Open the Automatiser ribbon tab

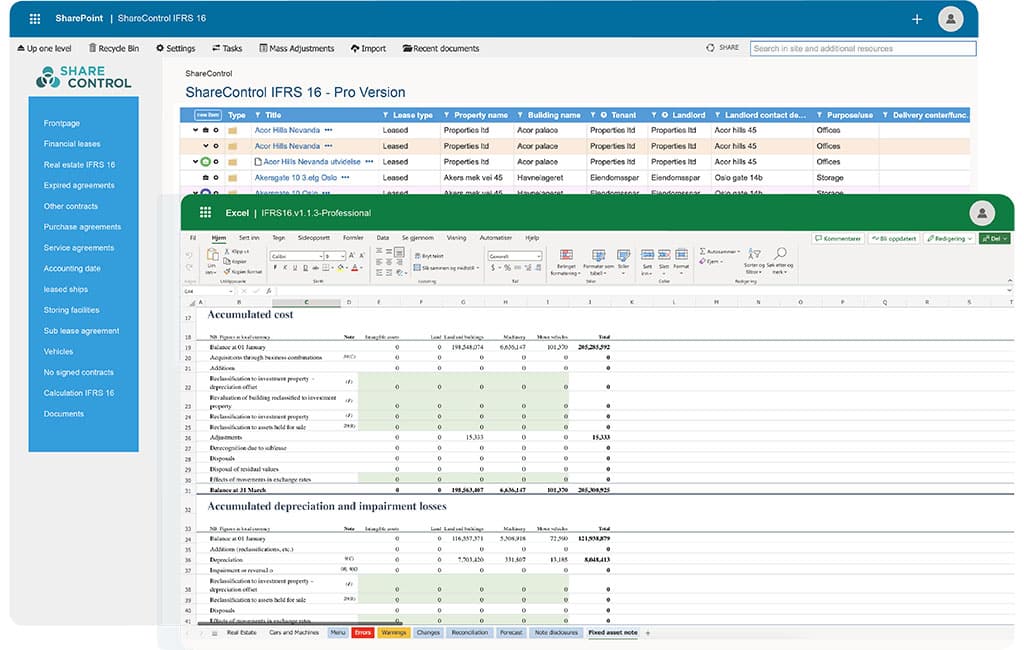496,238
